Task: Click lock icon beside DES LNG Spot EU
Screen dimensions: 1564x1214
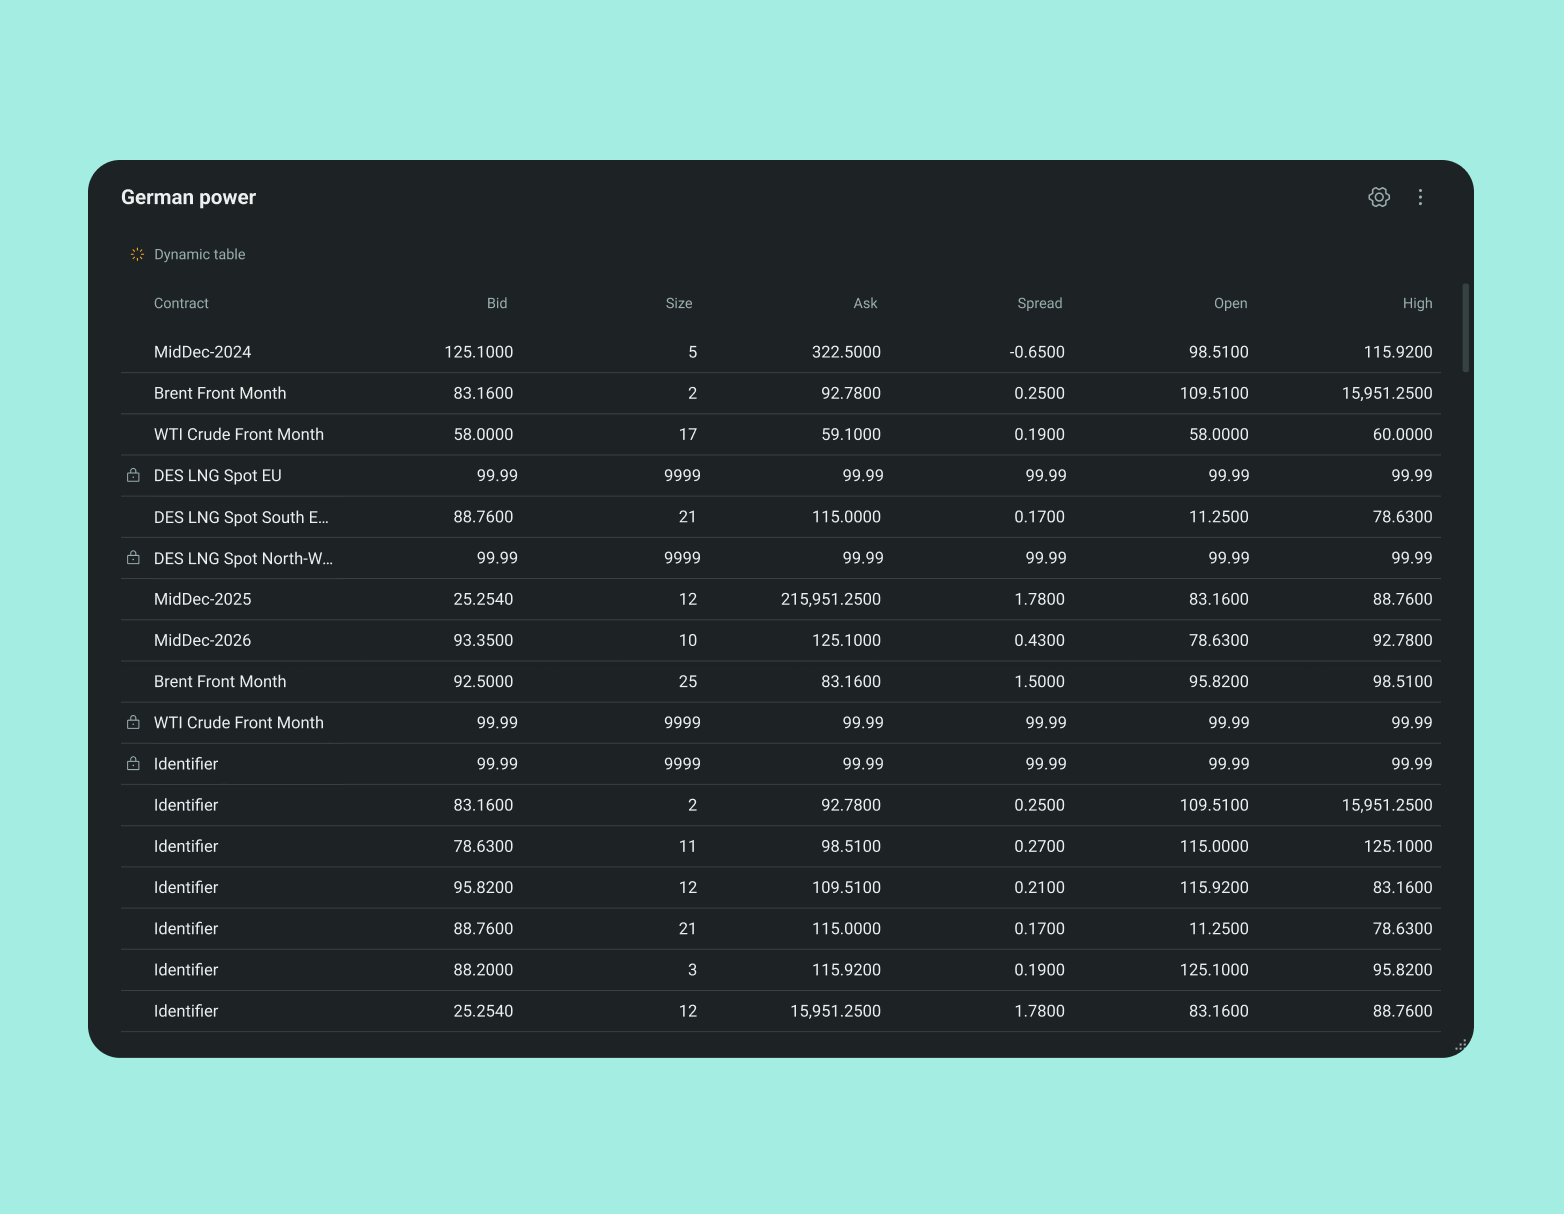Action: [133, 476]
